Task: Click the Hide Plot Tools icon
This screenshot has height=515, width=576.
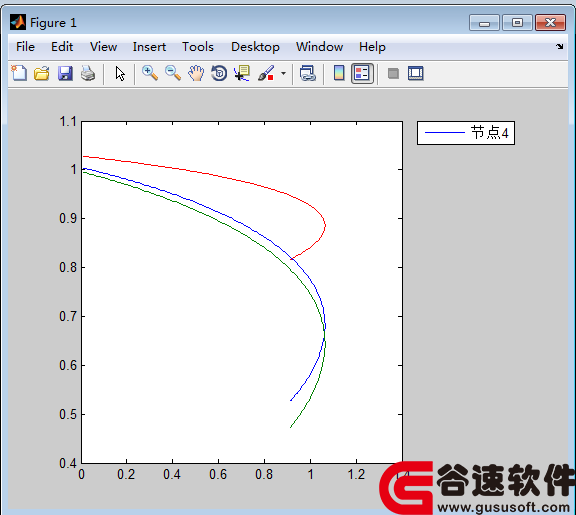Action: pos(393,73)
